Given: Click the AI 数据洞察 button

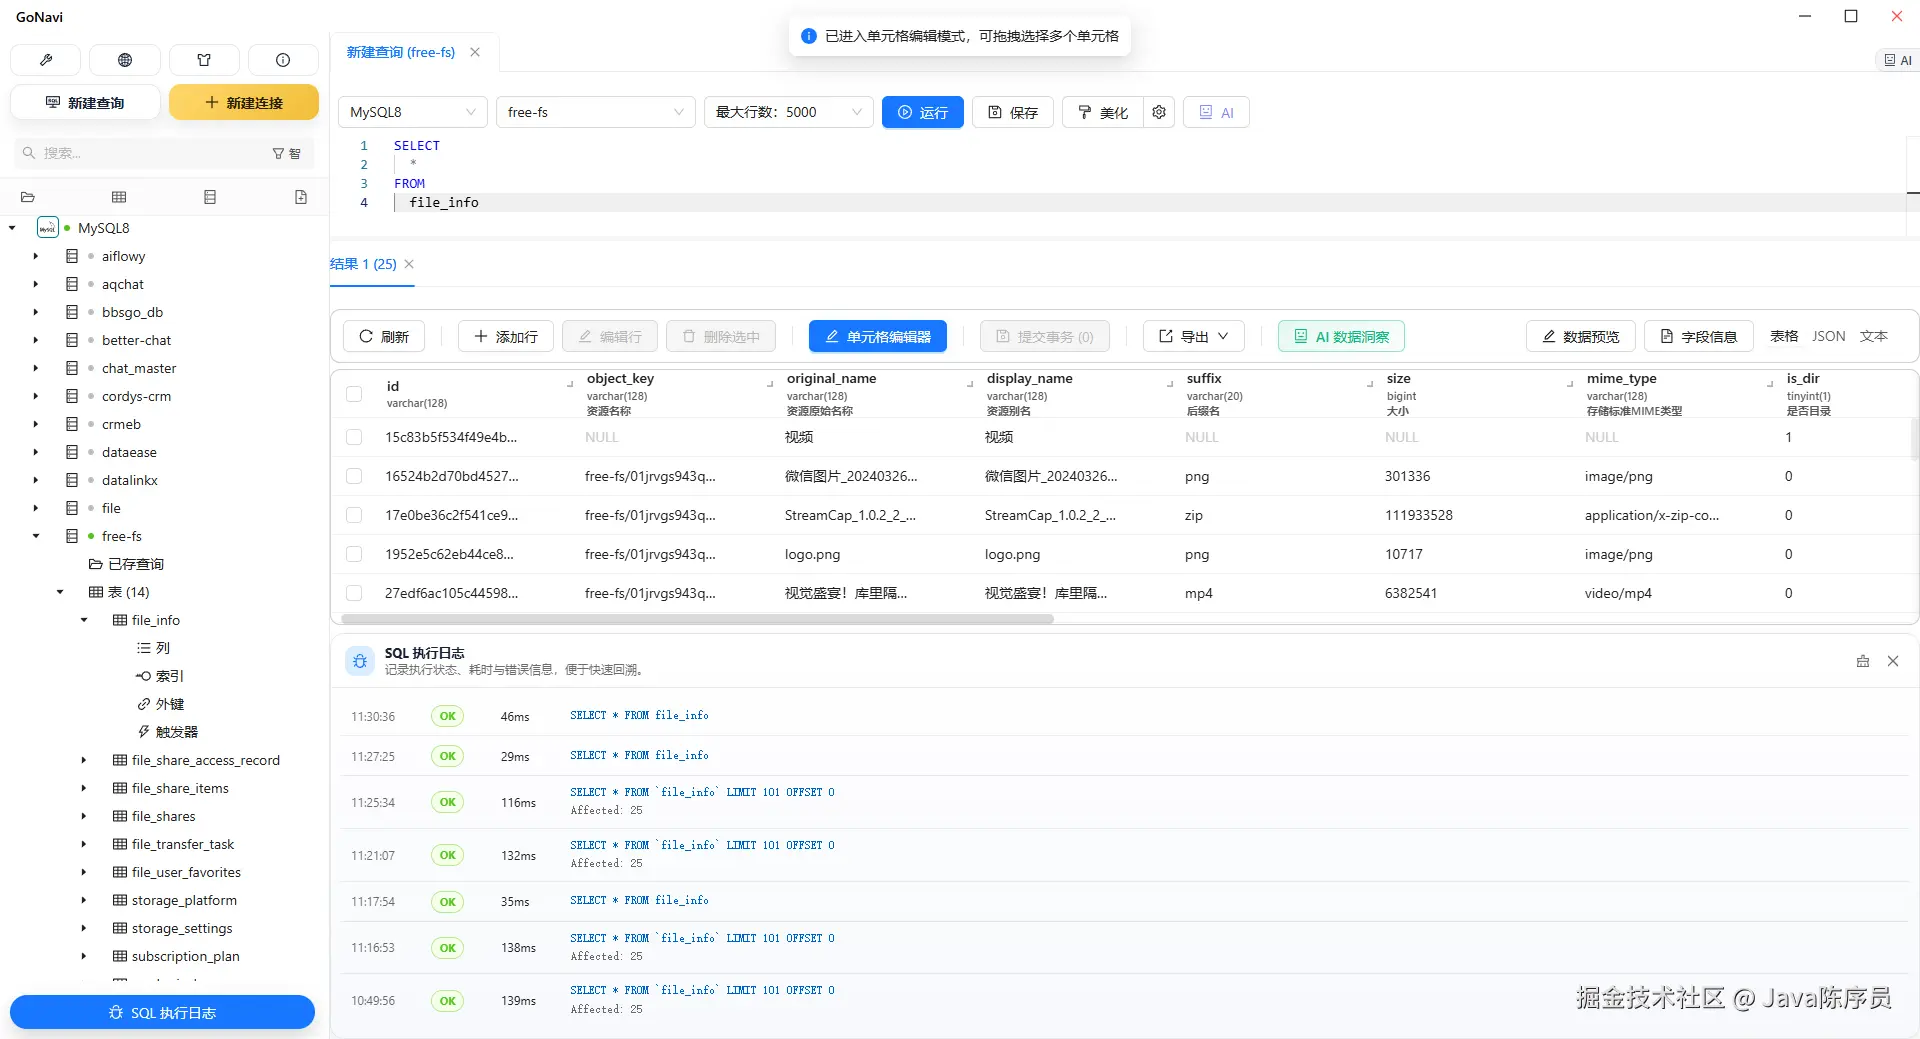Looking at the screenshot, I should [x=1341, y=336].
